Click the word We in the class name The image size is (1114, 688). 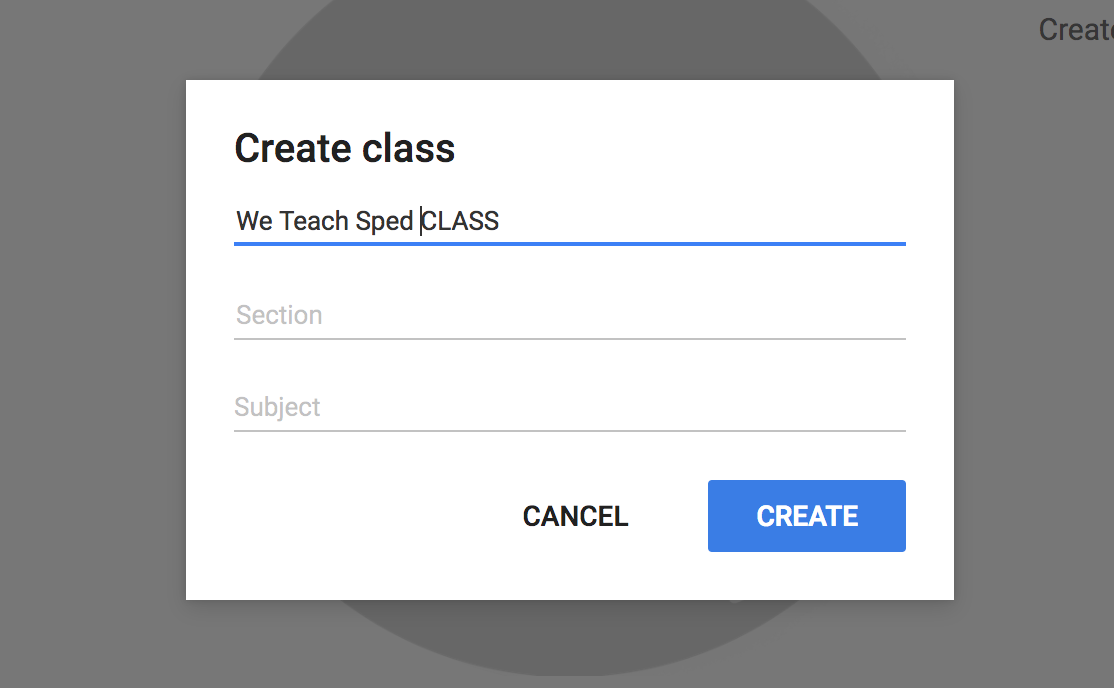[254, 221]
